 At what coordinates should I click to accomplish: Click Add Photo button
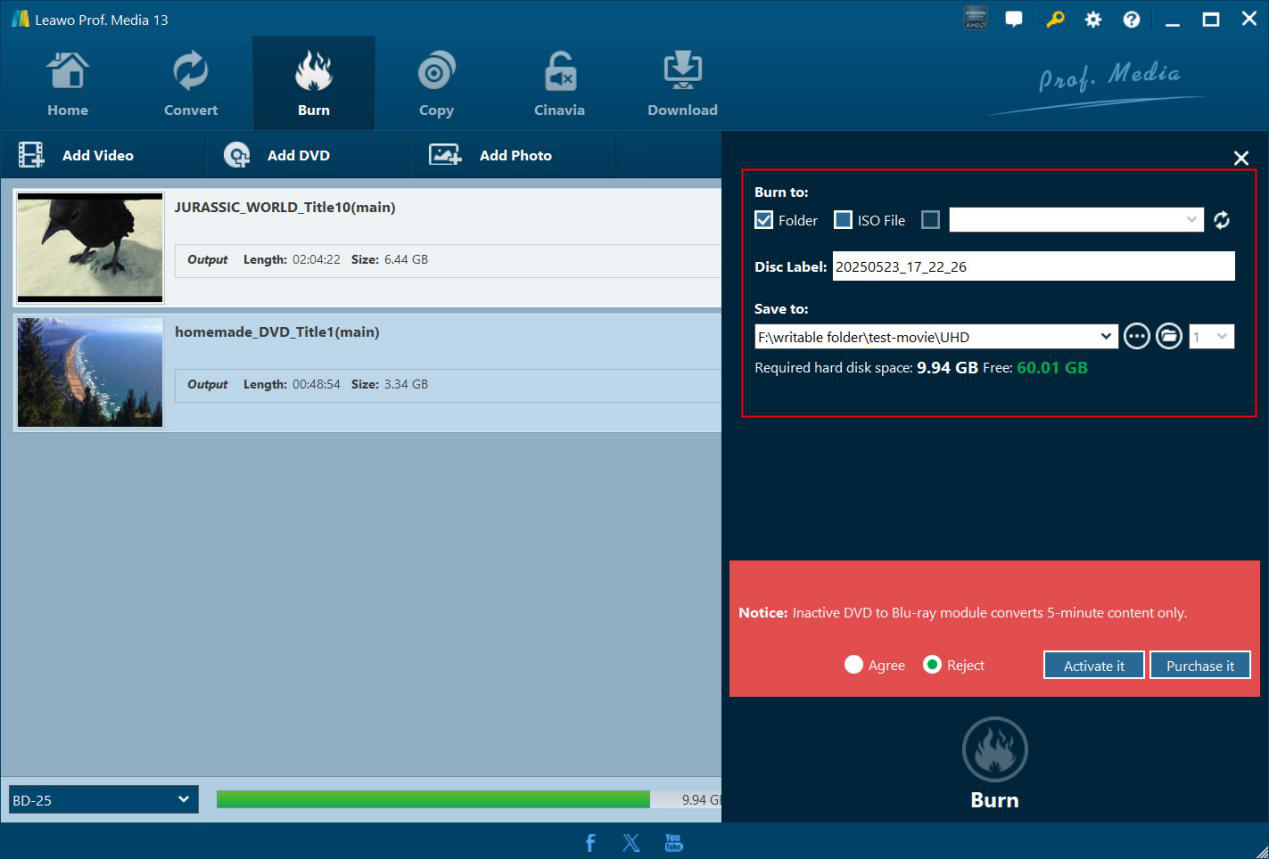[x=490, y=155]
